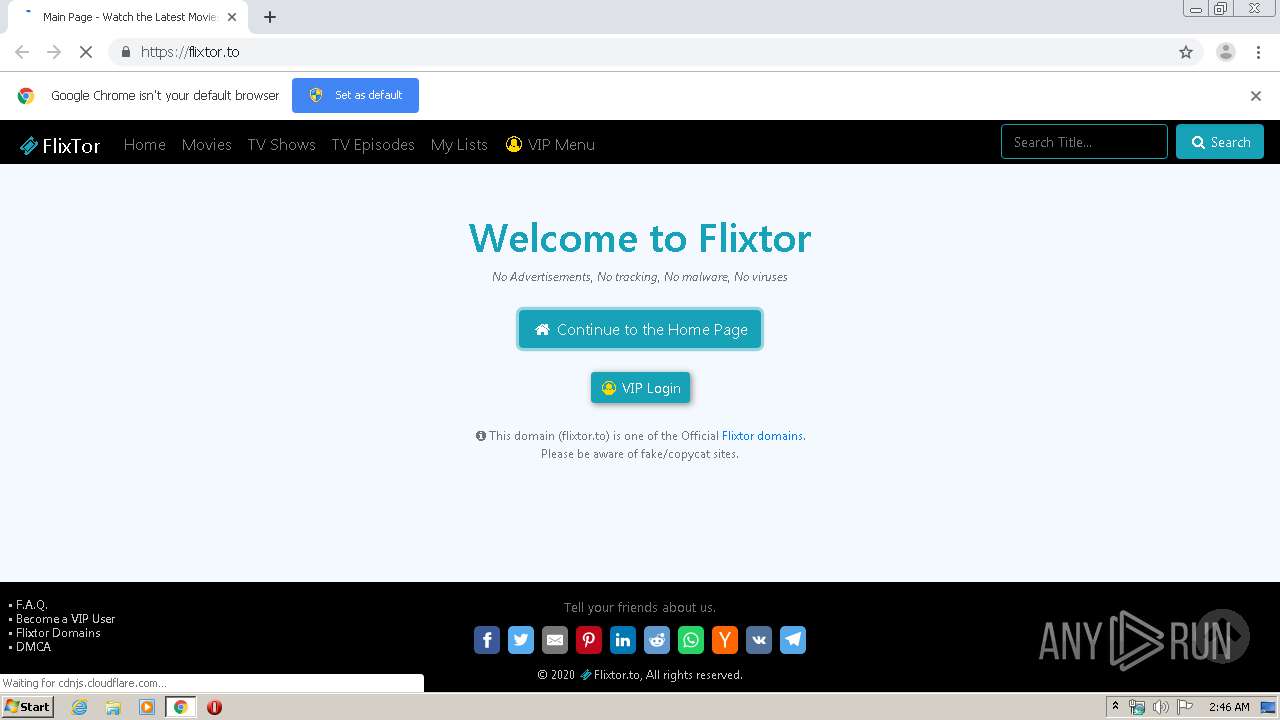Dismiss default browser notification bar
1280x720 pixels.
coord(1256,96)
